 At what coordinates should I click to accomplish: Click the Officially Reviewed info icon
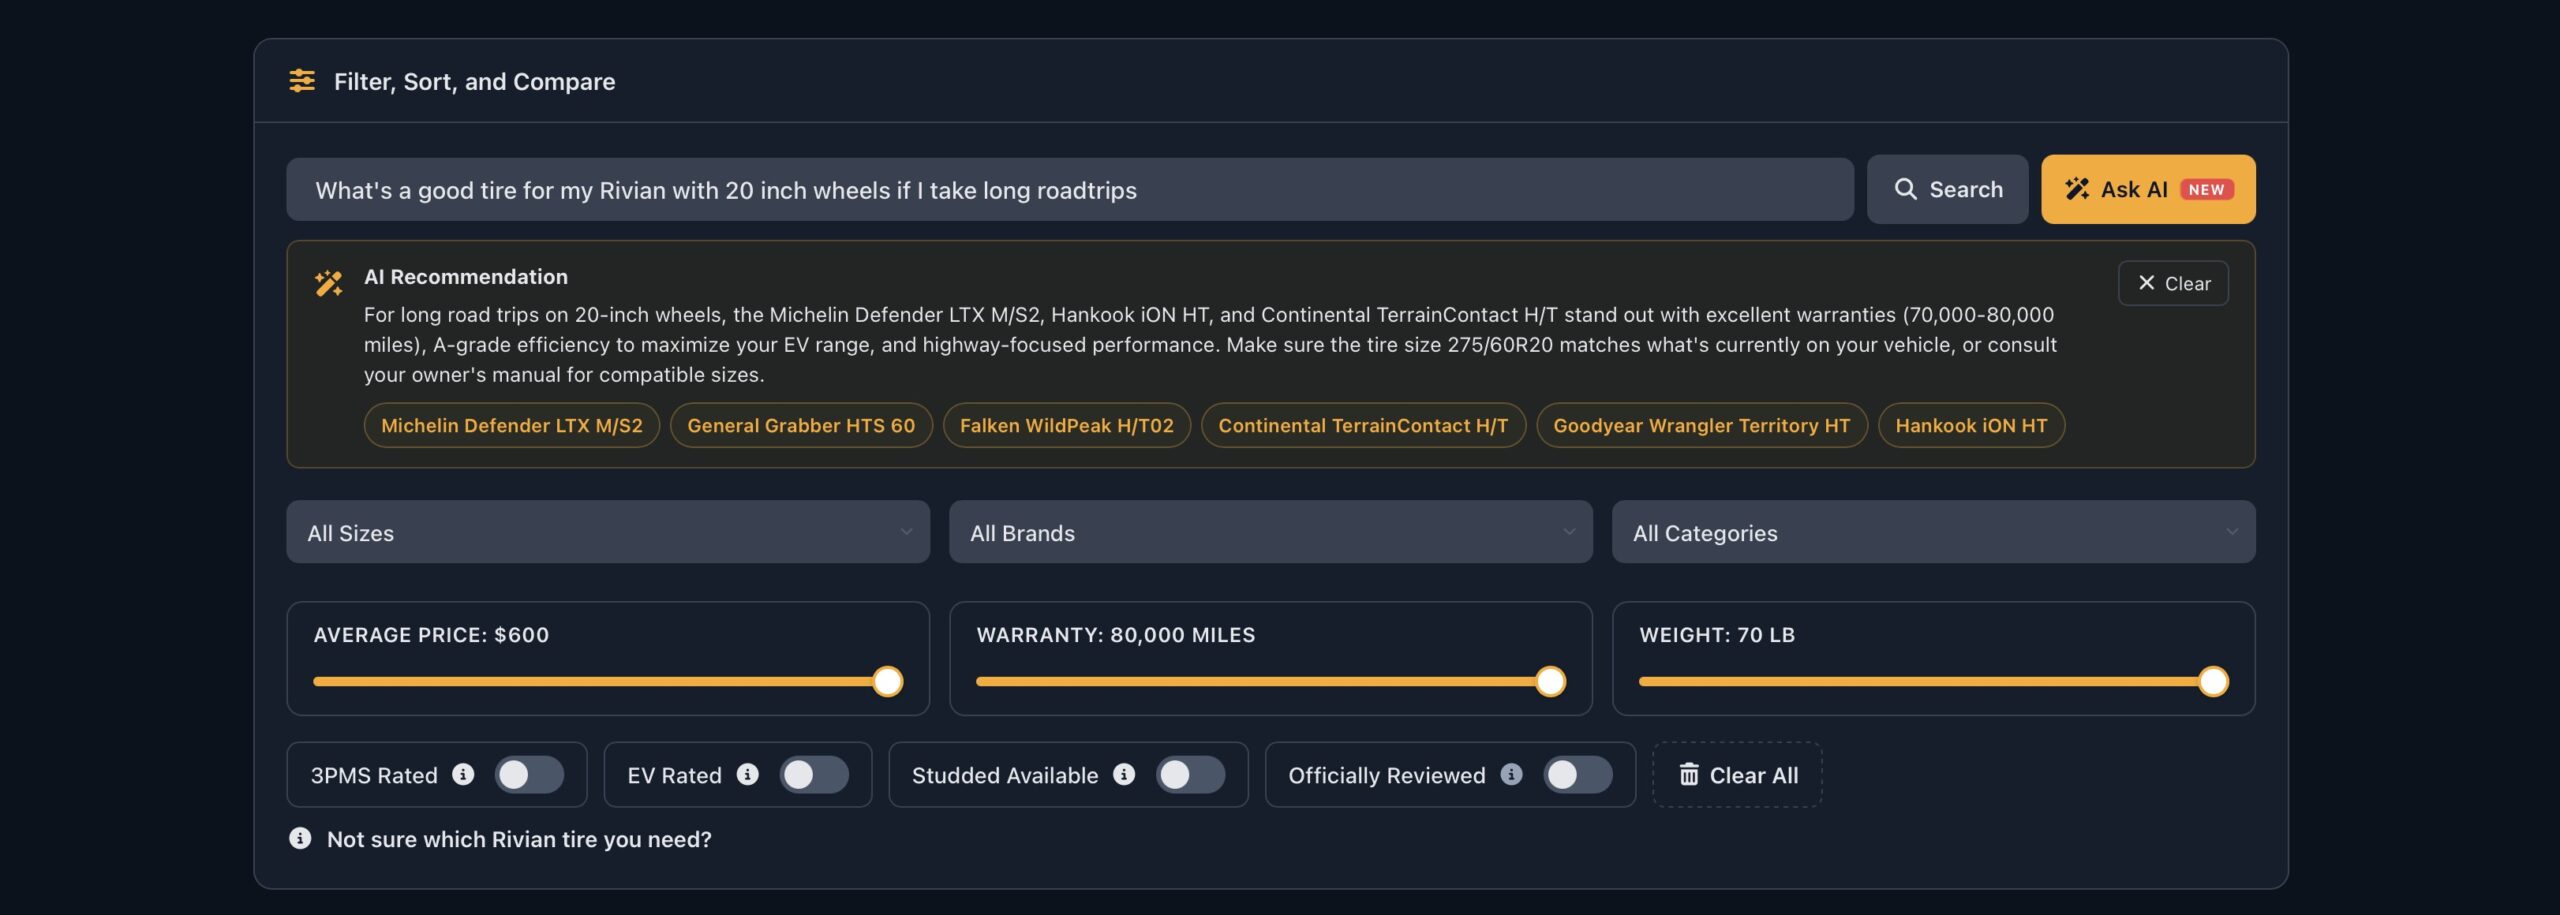[x=1511, y=774]
